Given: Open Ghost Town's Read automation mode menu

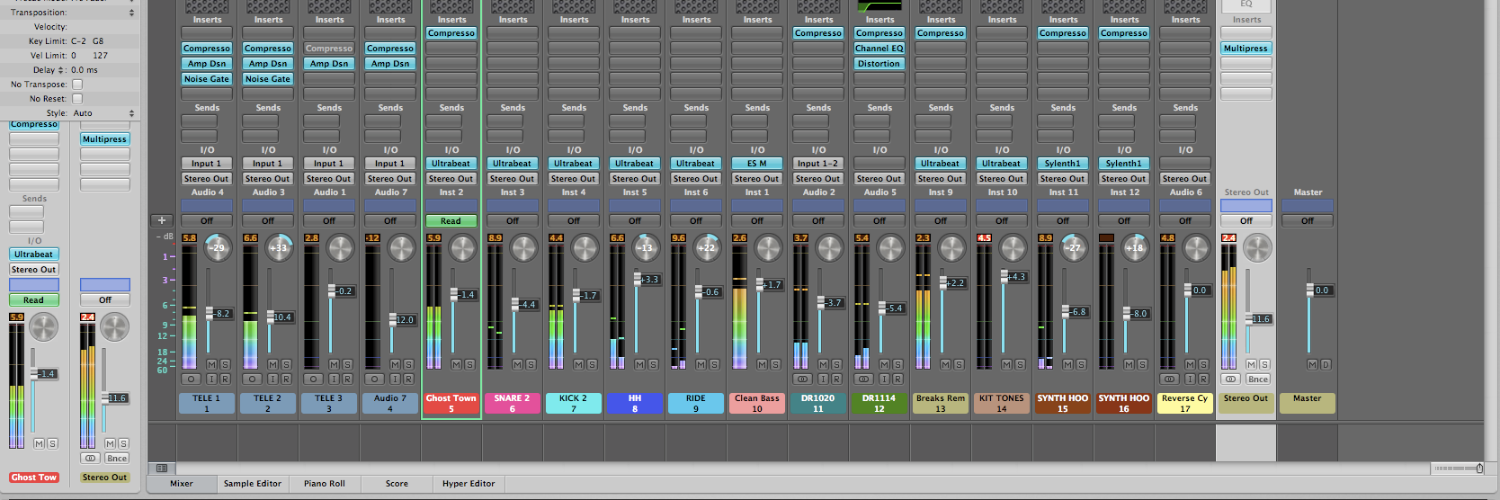Looking at the screenshot, I should click(x=451, y=221).
